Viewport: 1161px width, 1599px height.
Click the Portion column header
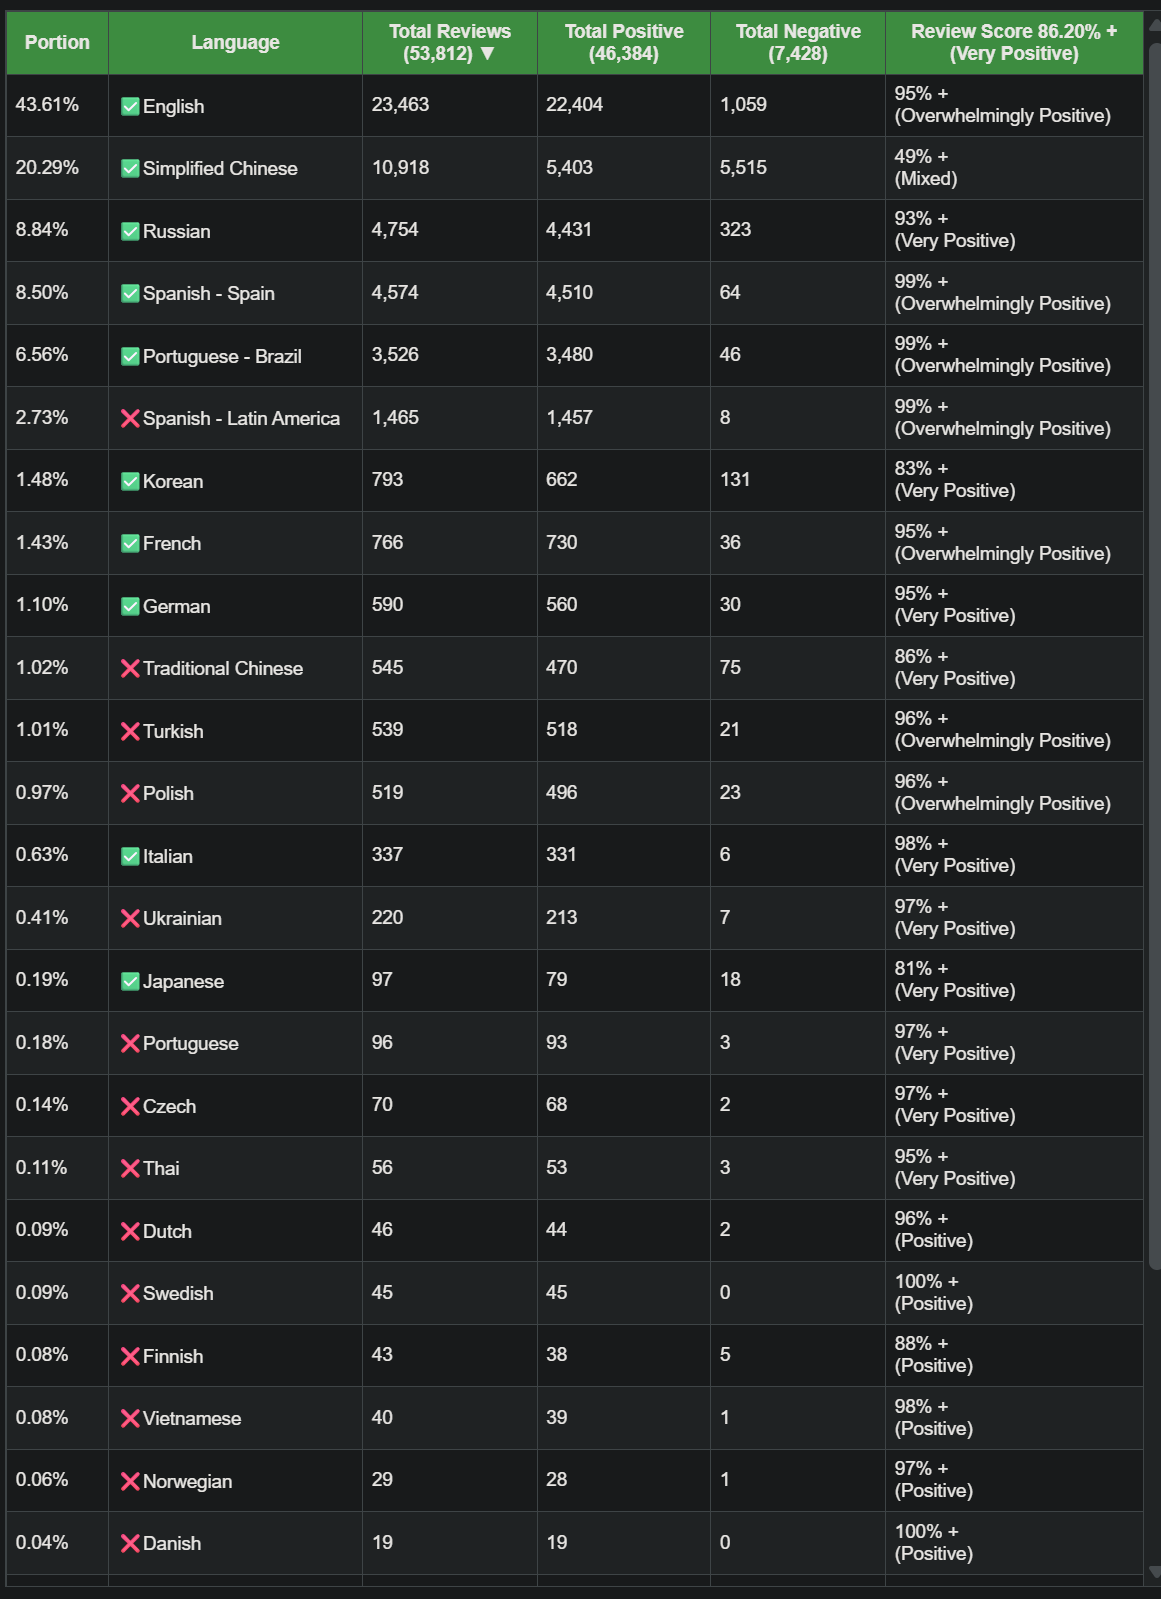[x=57, y=42]
